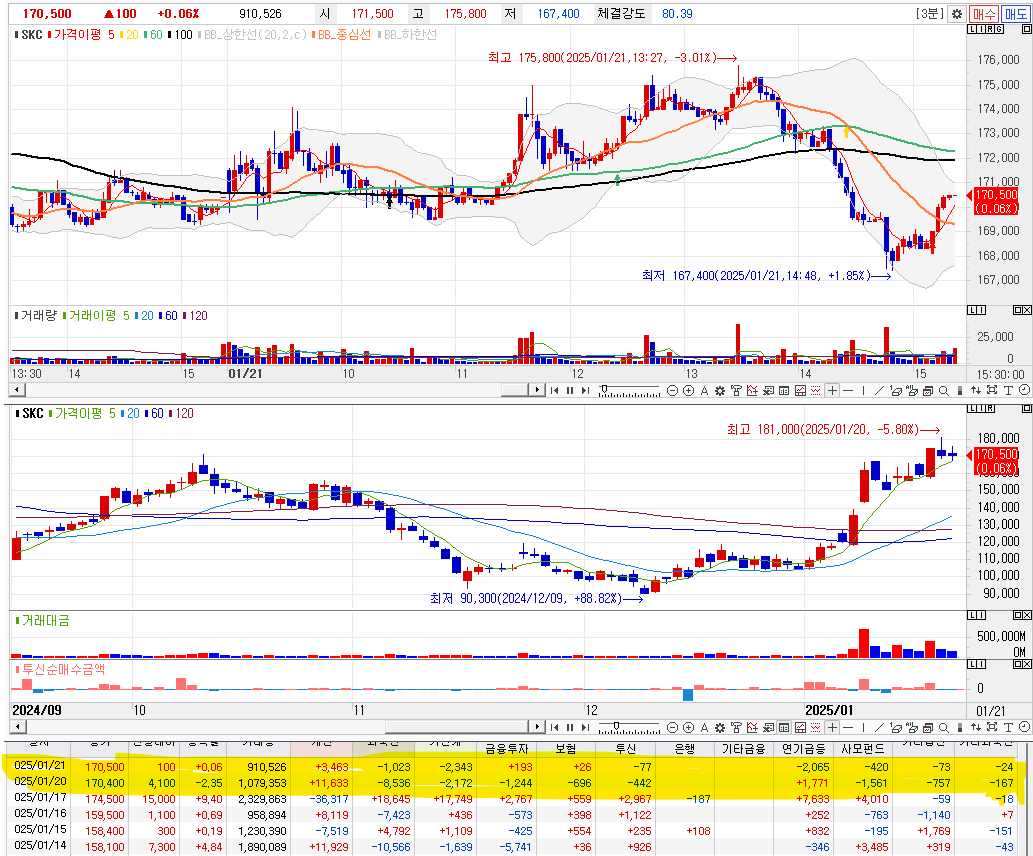Click paint roller icon on upper toolbar
Image resolution: width=1033 pixels, height=856 pixels.
(735, 391)
